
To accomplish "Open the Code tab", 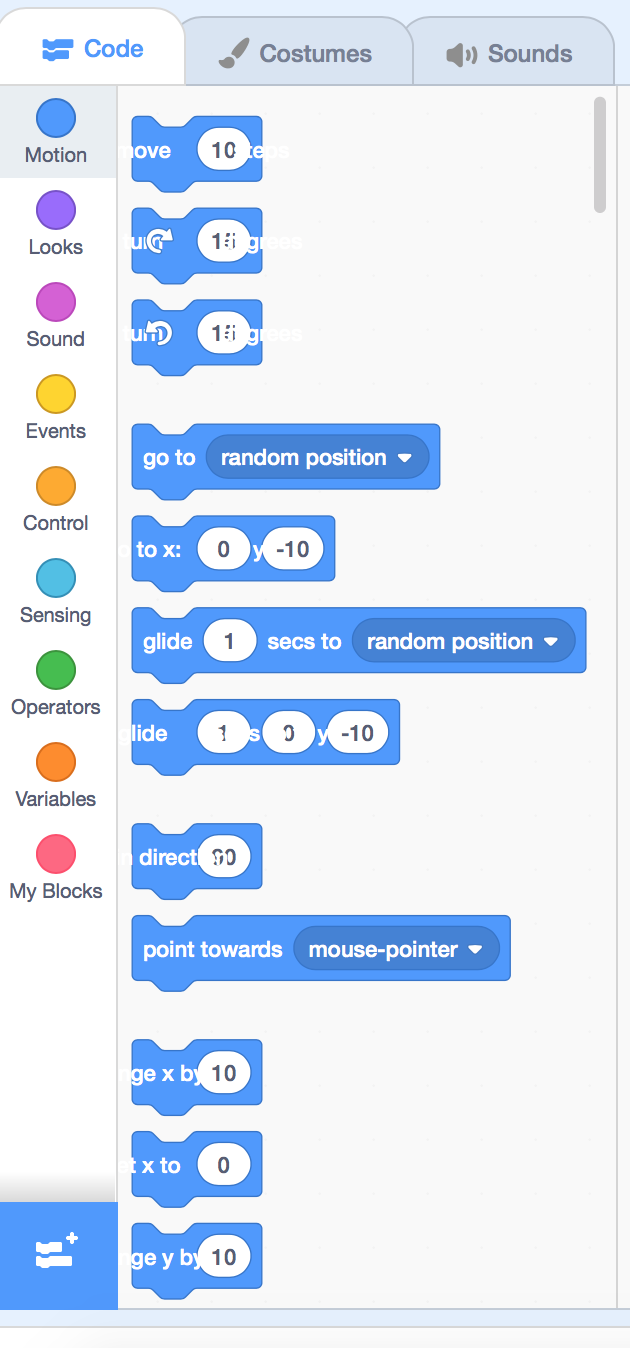I will click(93, 49).
